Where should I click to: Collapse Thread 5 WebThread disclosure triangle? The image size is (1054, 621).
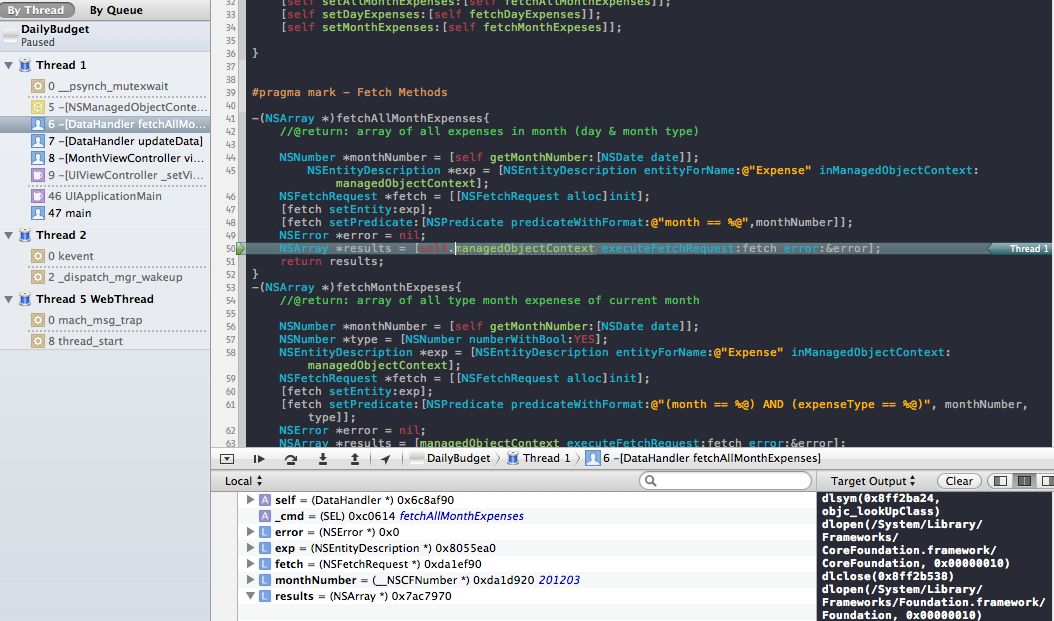(9, 299)
